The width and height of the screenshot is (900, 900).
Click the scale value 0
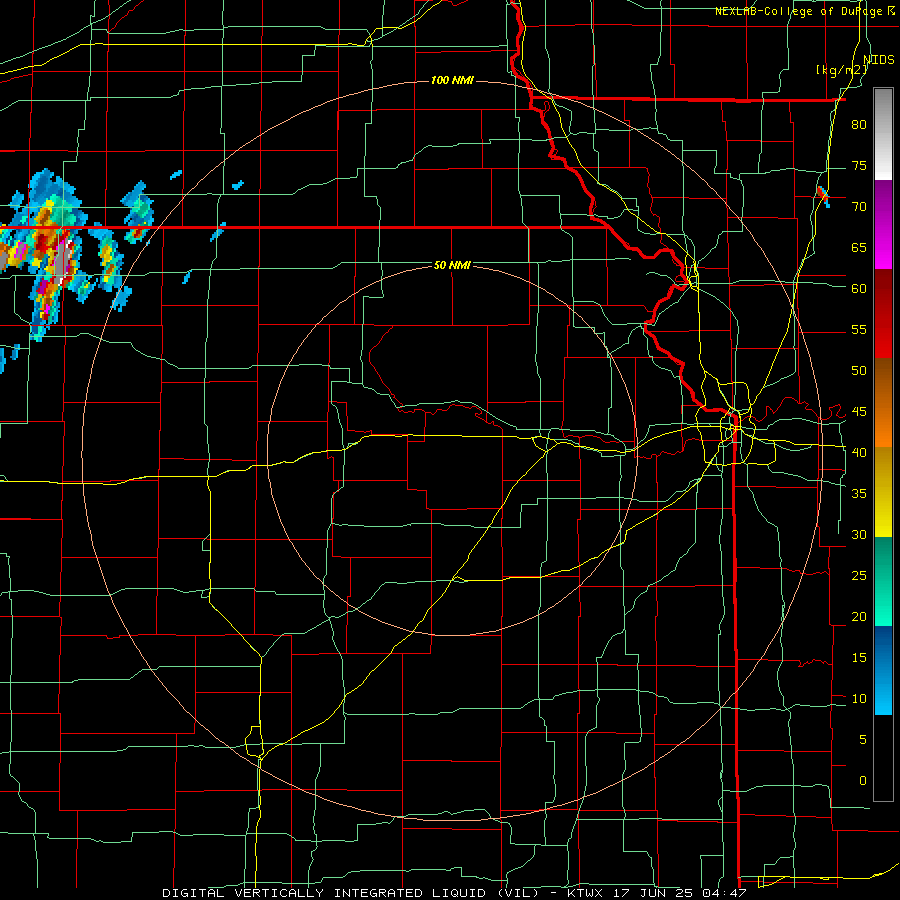863,781
